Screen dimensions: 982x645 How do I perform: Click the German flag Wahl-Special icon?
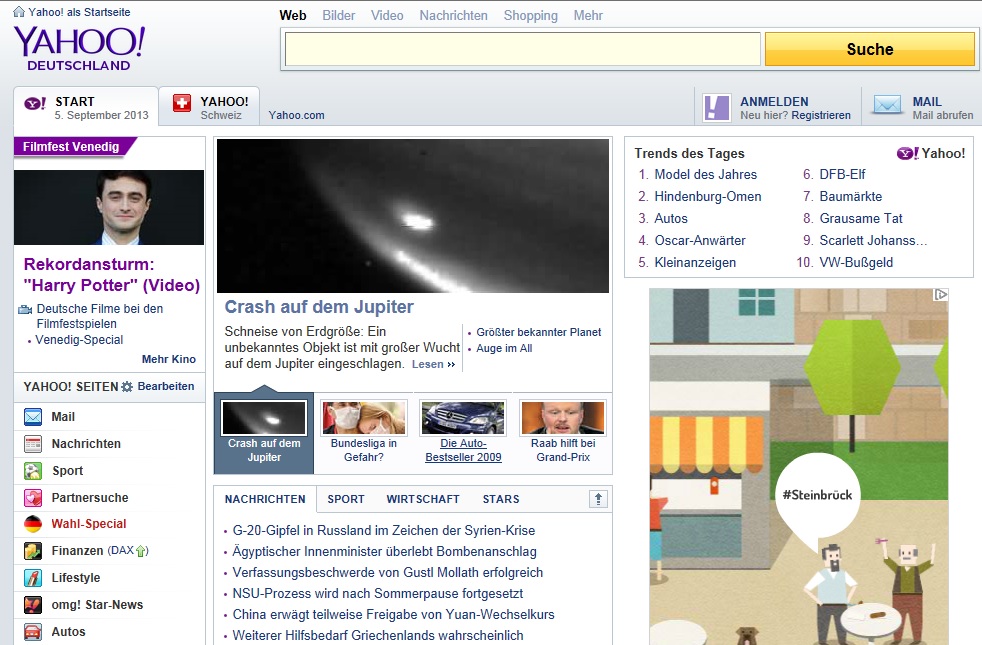pyautogui.click(x=33, y=524)
